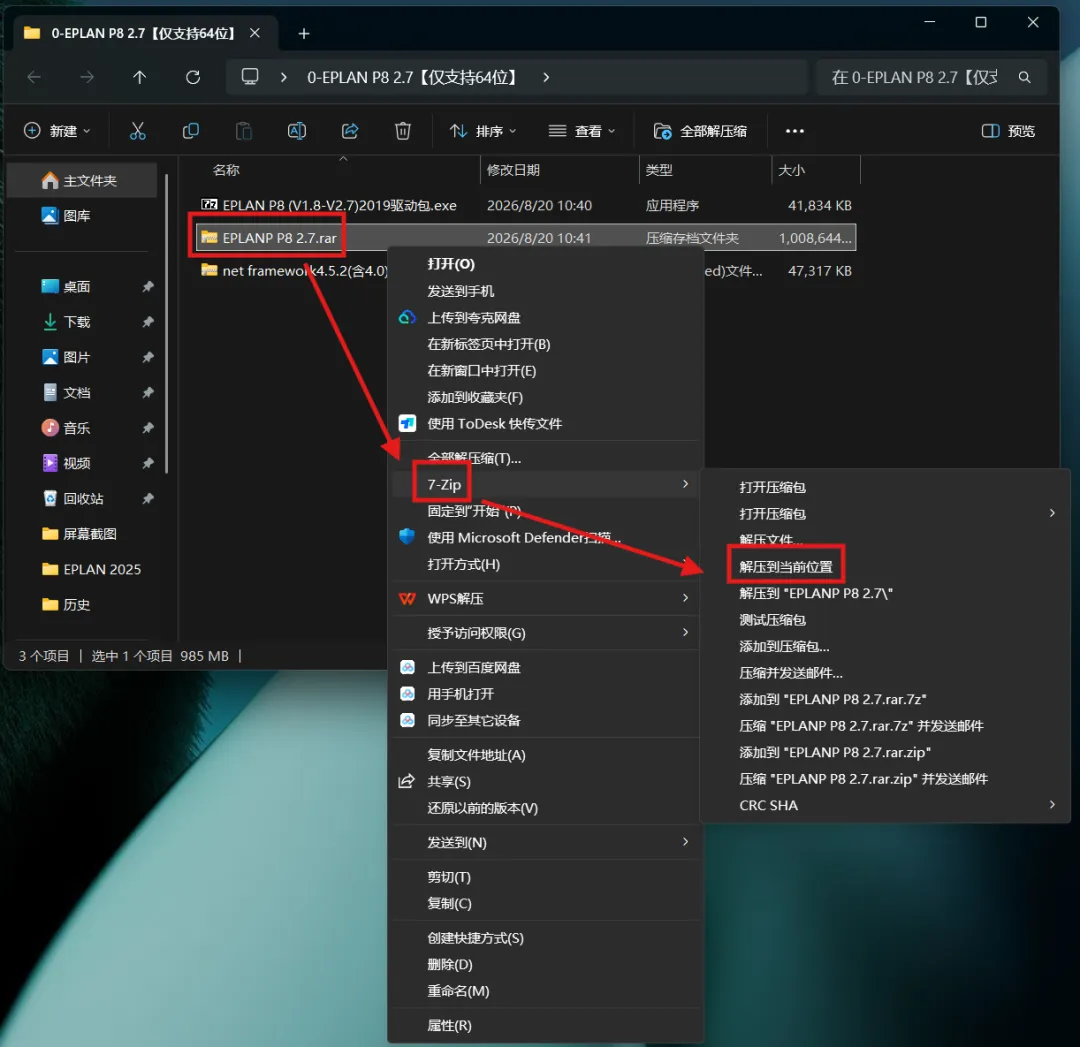The width and height of the screenshot is (1080, 1047).
Task: Unpin 文档 with its pin icon
Action: tap(147, 393)
